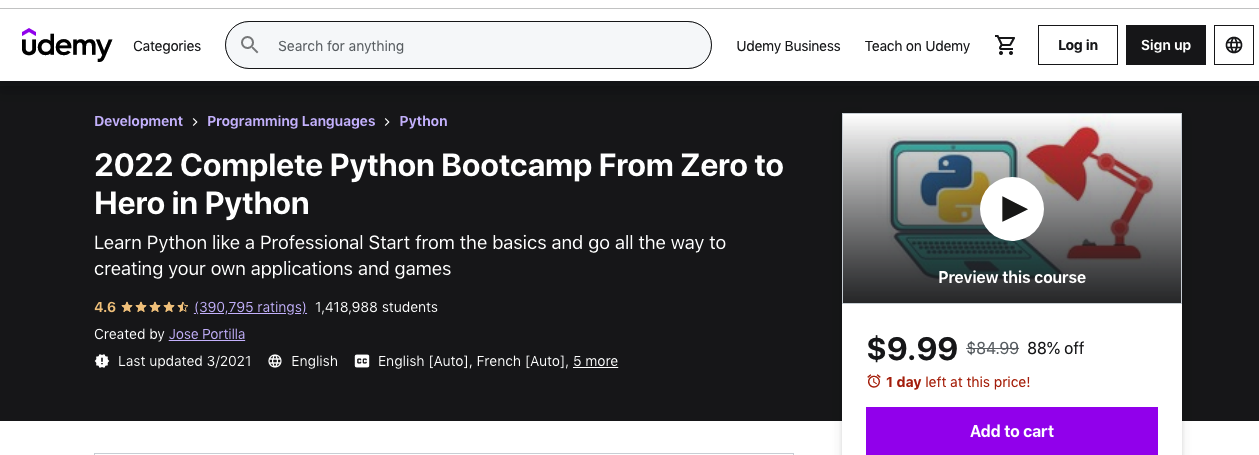Select the Python breadcrumb link
1259x455 pixels.
pyautogui.click(x=423, y=121)
